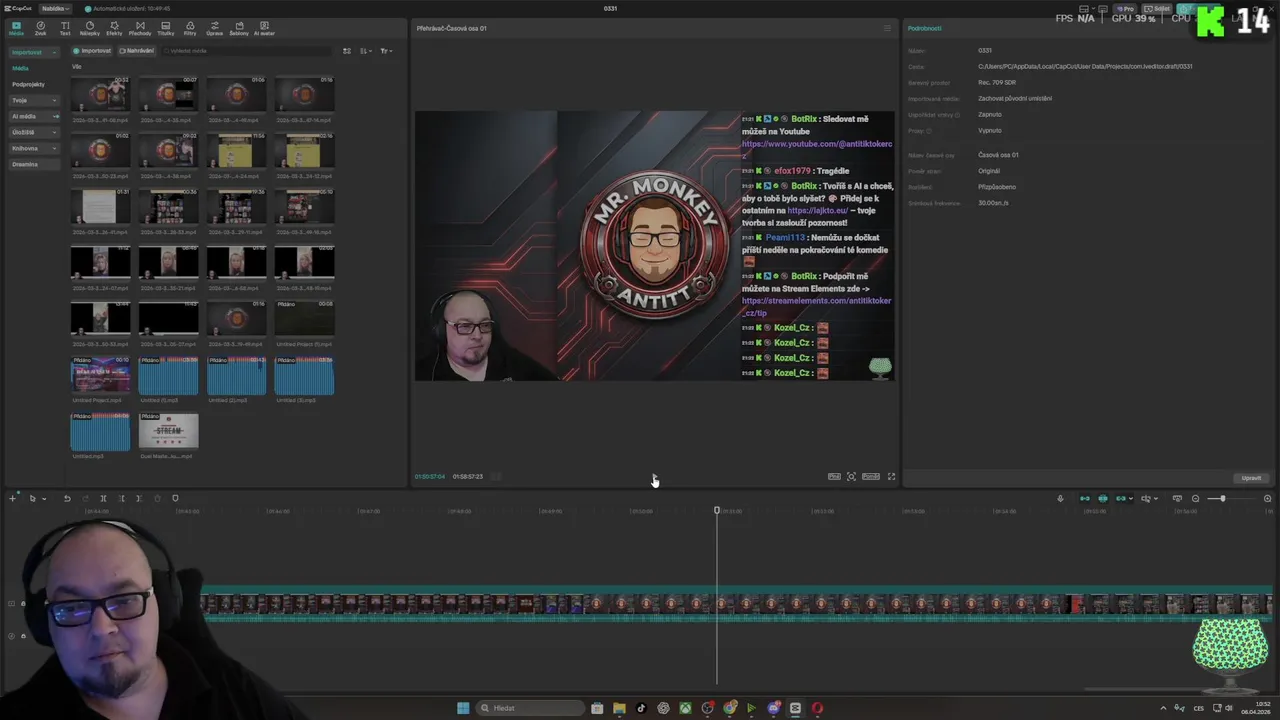Open the player panel hamburger menu
Screen dimensions: 1280x720
click(887, 28)
